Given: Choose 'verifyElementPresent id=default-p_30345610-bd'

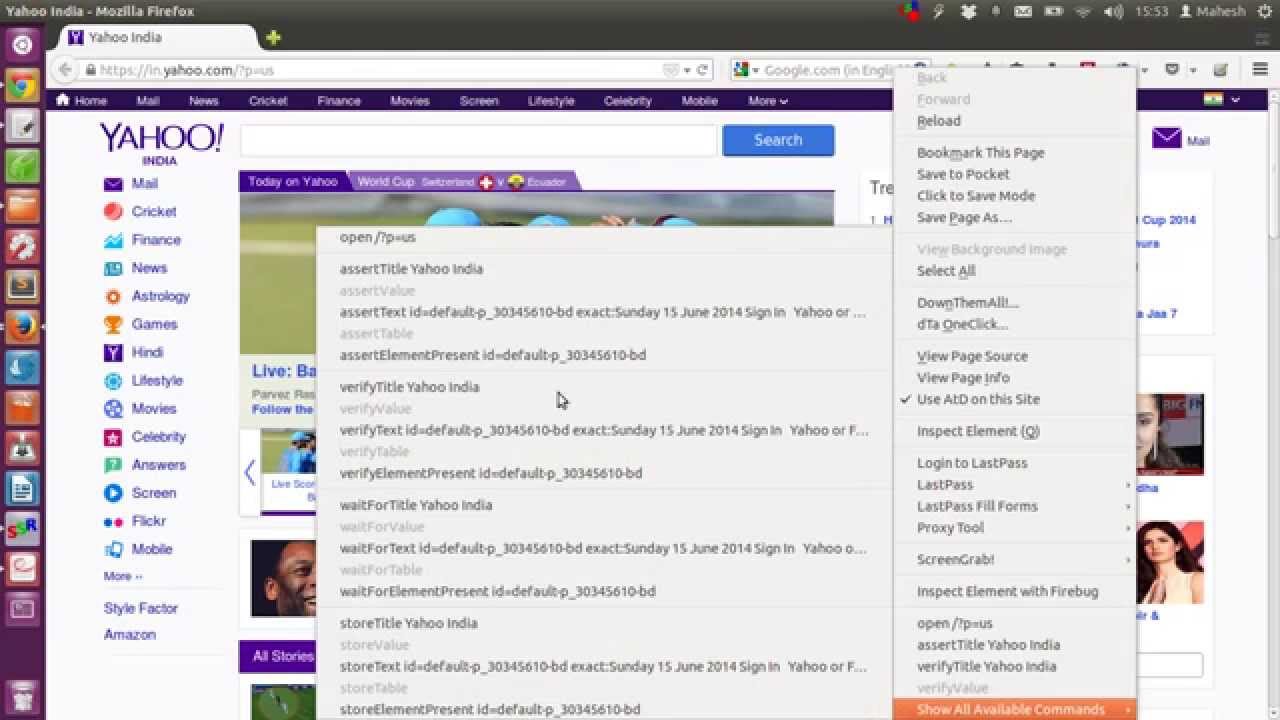Looking at the screenshot, I should [604, 473].
